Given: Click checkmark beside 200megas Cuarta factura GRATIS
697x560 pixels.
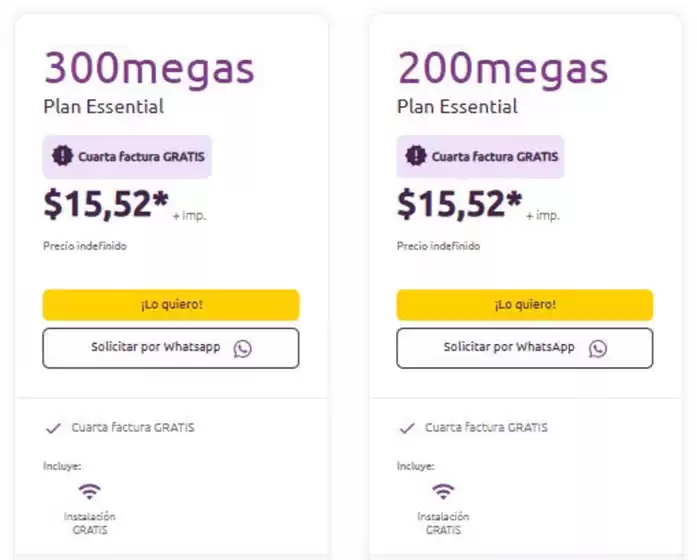Looking at the screenshot, I should coord(407,428).
